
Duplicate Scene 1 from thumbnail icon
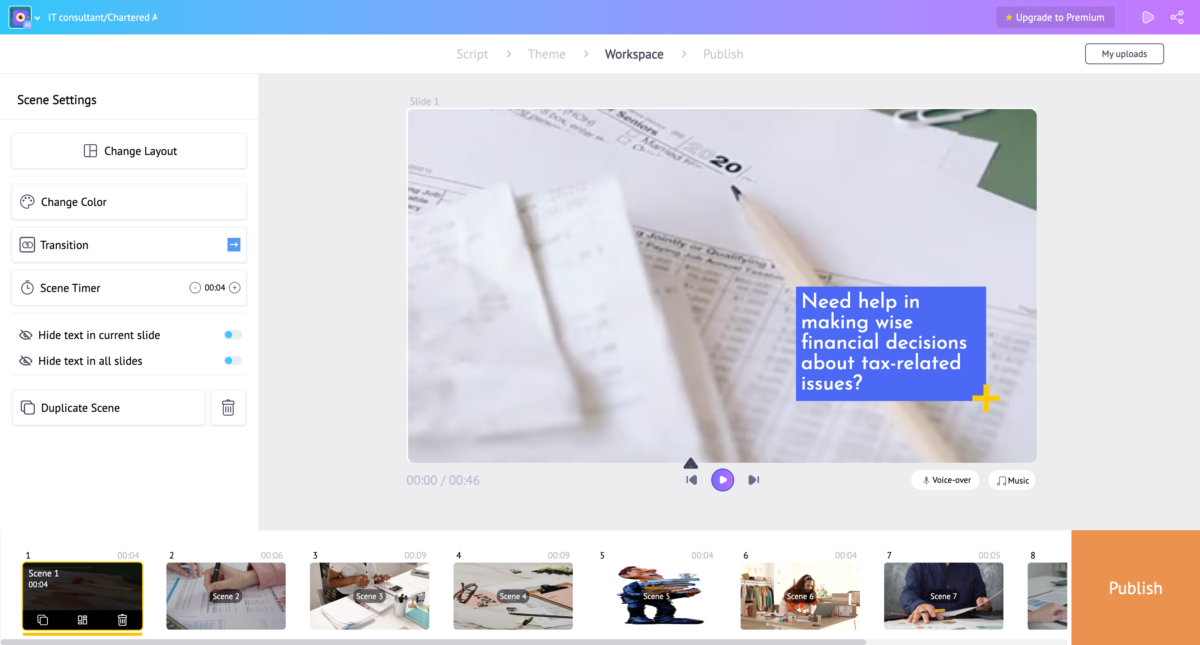(x=42, y=620)
